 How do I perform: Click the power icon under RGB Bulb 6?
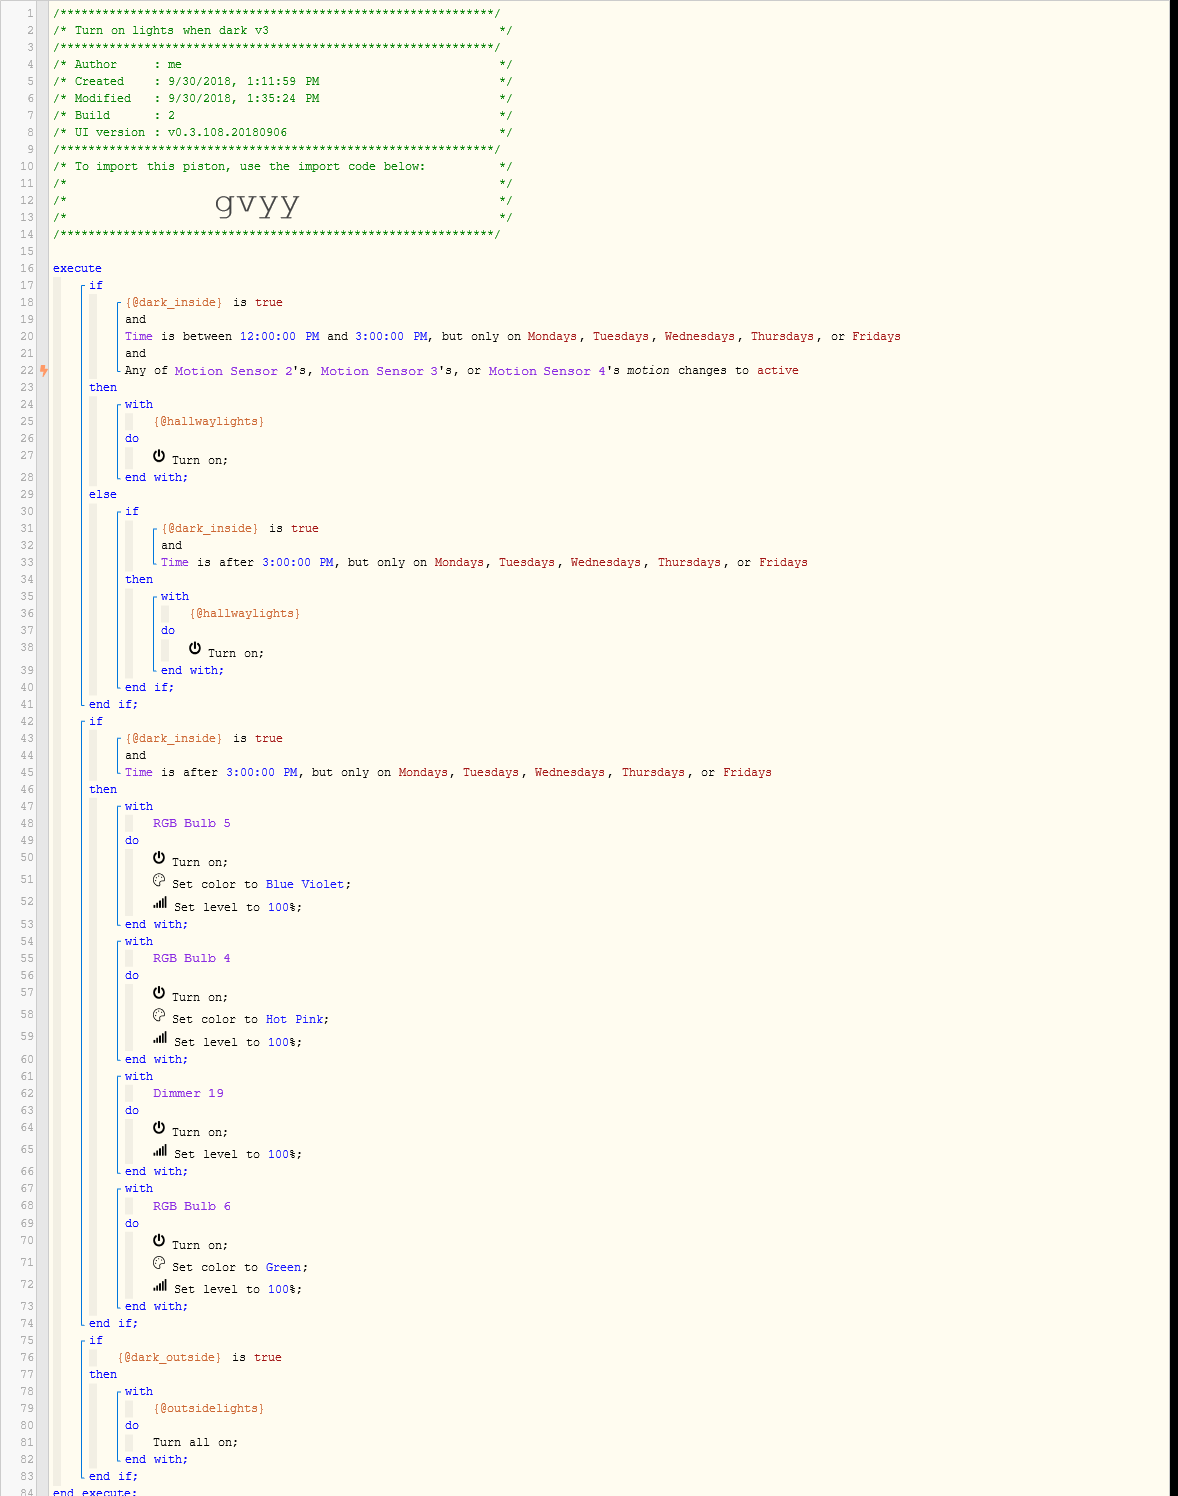159,1241
